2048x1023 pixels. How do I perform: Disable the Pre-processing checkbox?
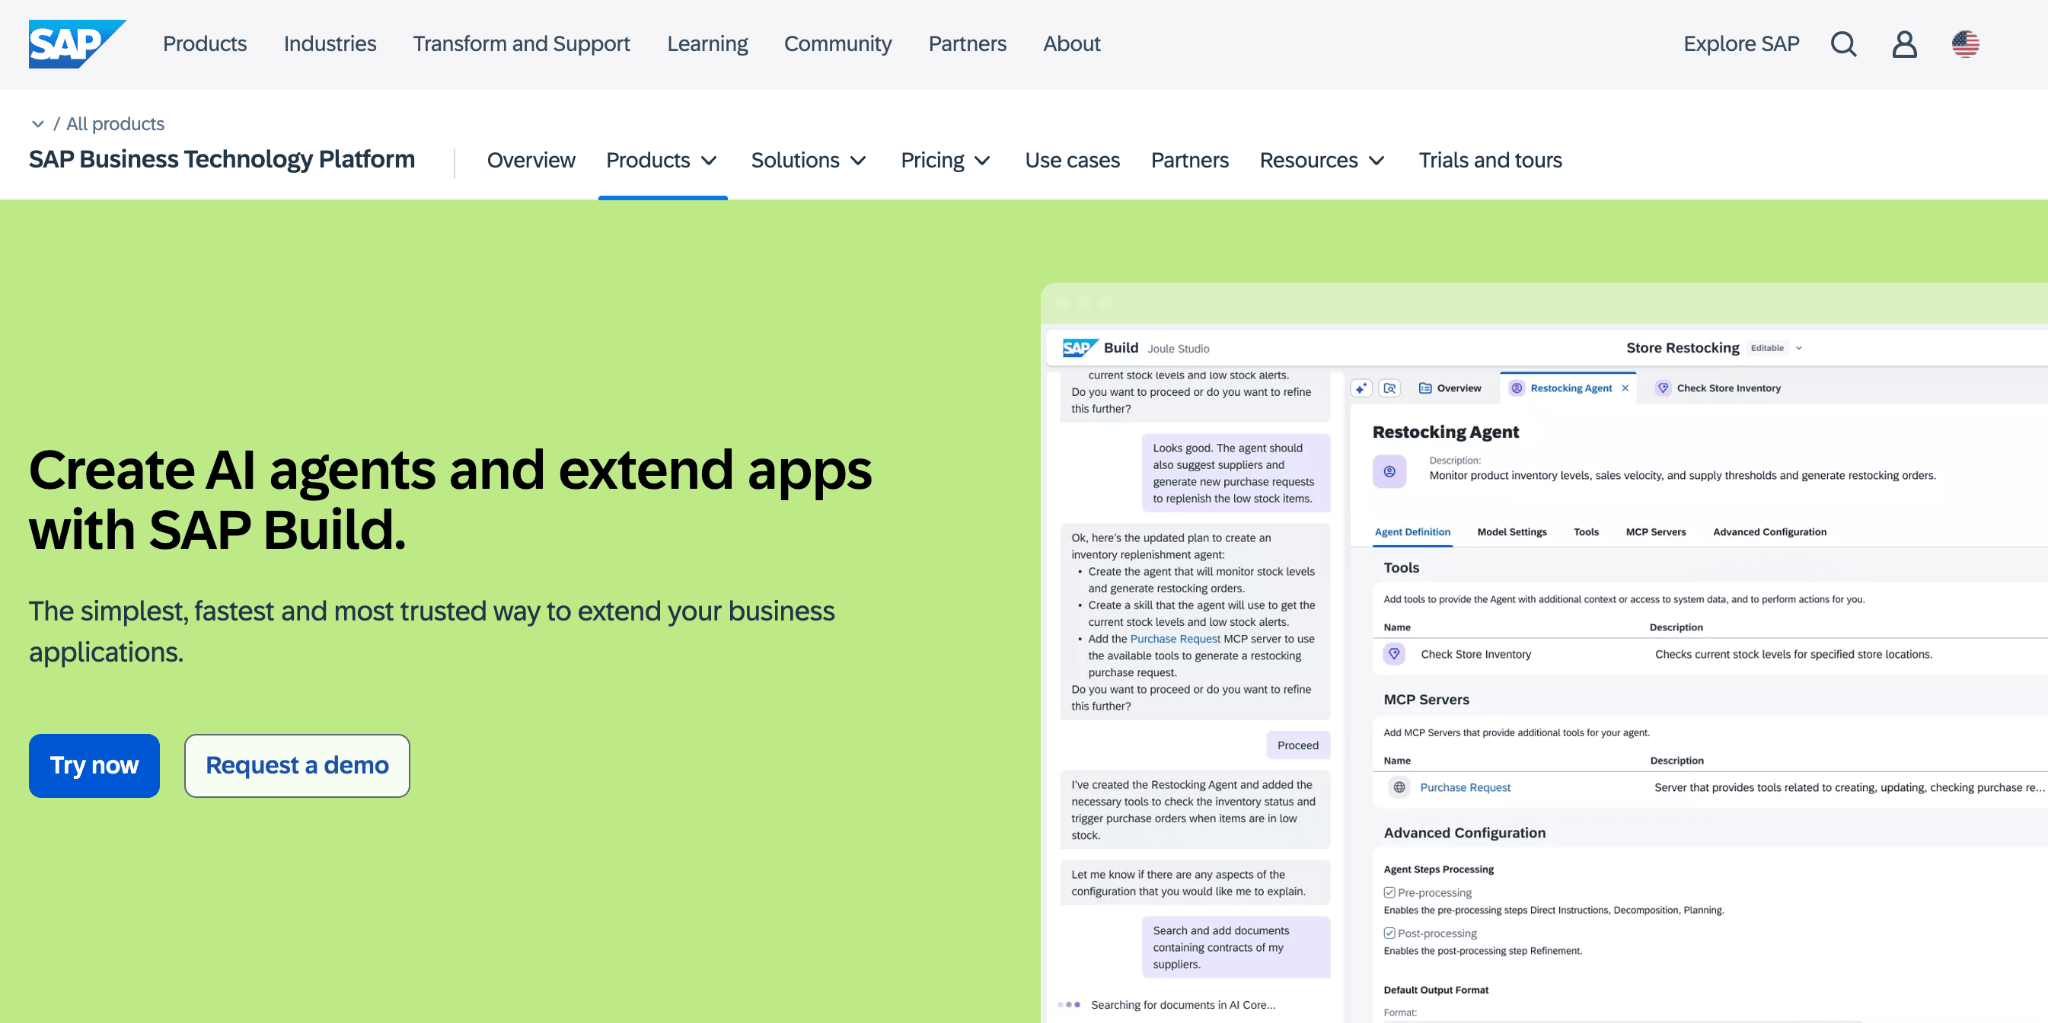tap(1389, 892)
